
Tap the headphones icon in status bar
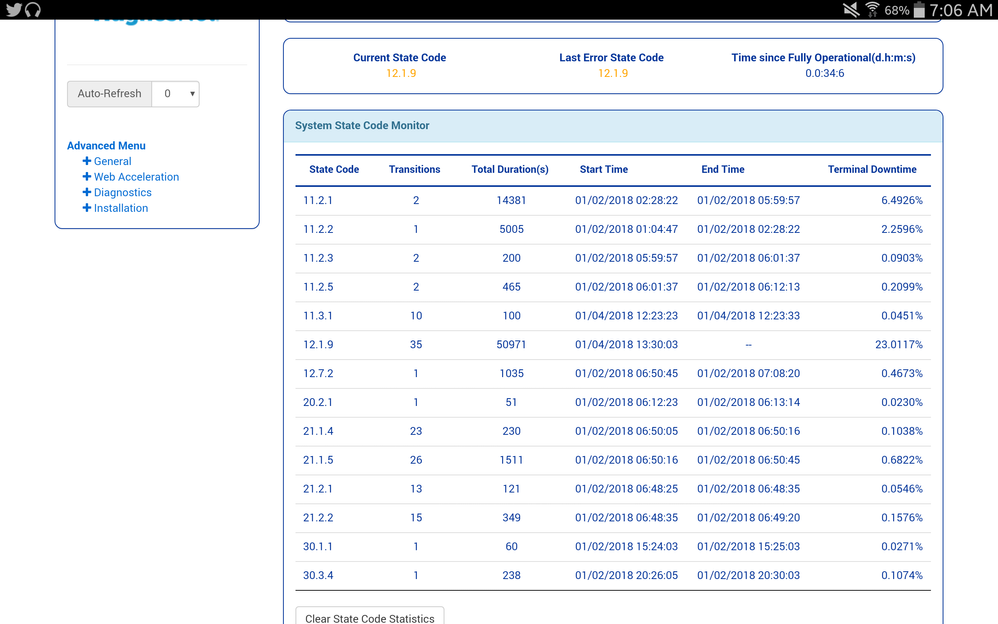tap(33, 10)
